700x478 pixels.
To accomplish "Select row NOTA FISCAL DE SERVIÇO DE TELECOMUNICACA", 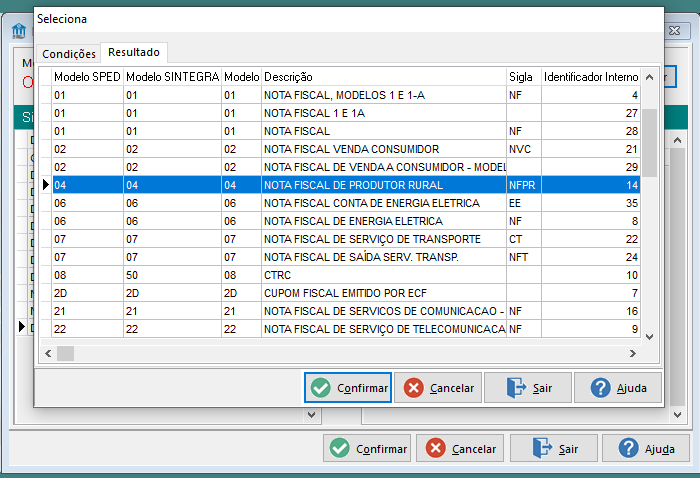I will pos(346,329).
